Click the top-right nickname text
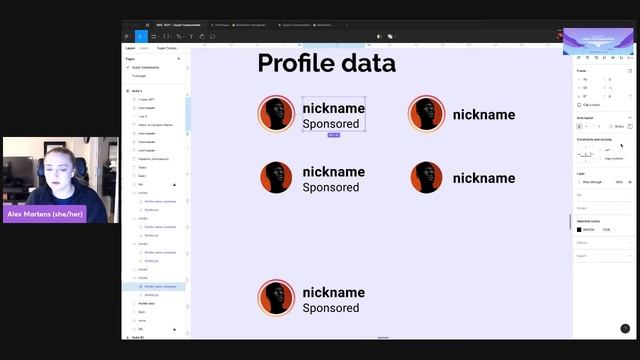 click(484, 115)
